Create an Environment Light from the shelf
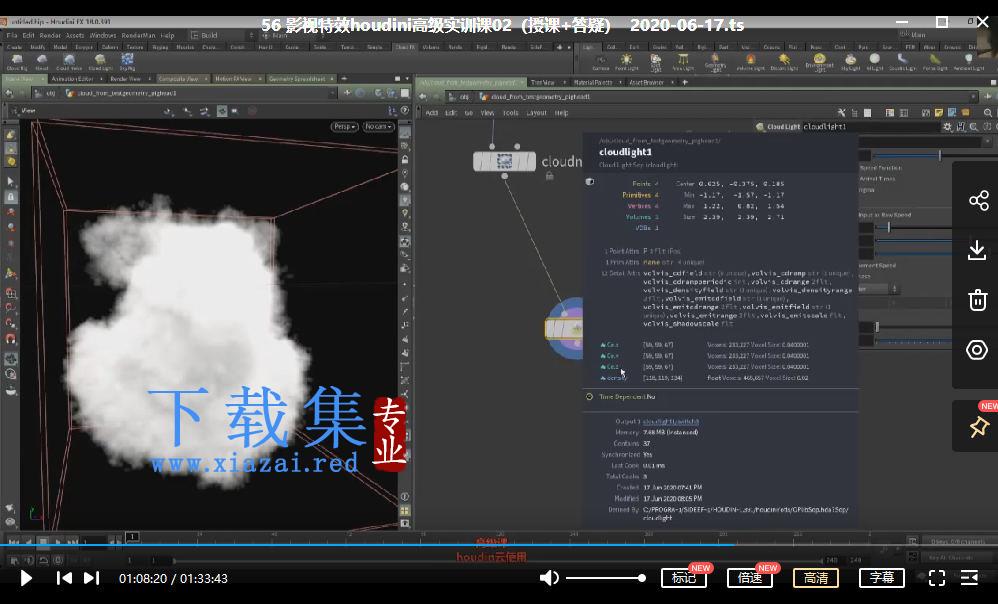 [x=819, y=62]
